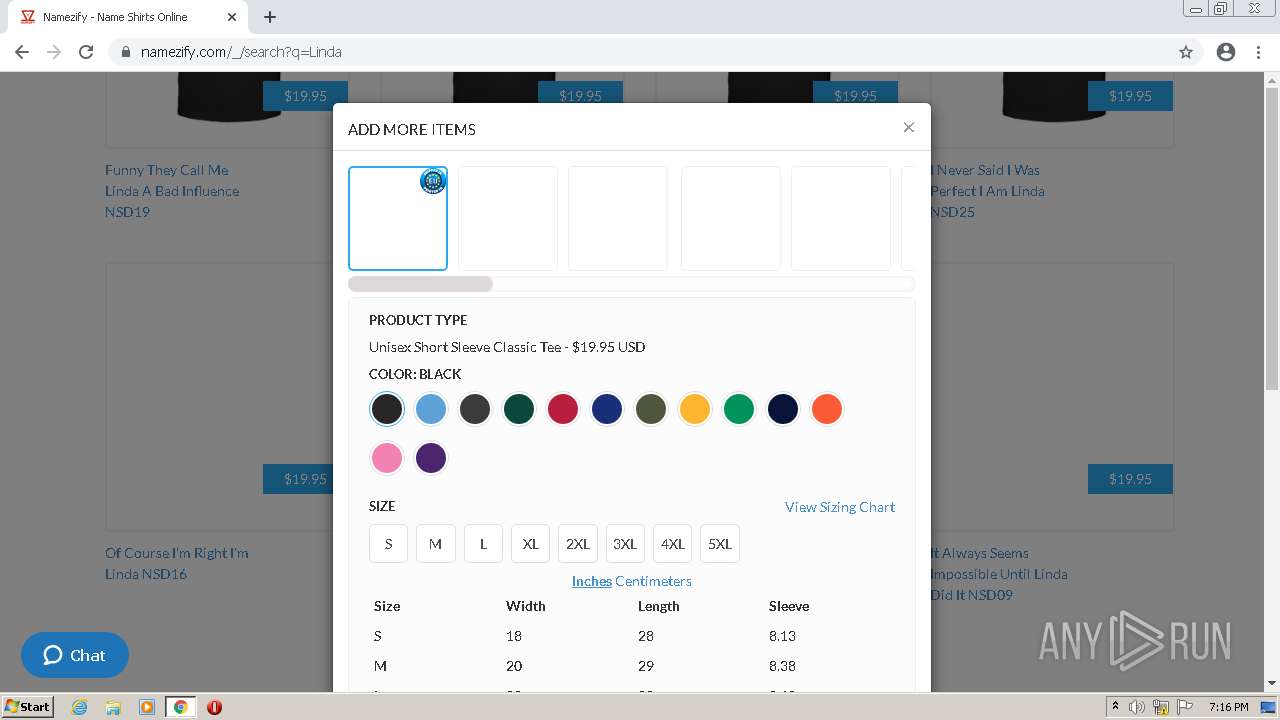Select the third product type thumbnail
The height and width of the screenshot is (720, 1280).
pos(618,218)
